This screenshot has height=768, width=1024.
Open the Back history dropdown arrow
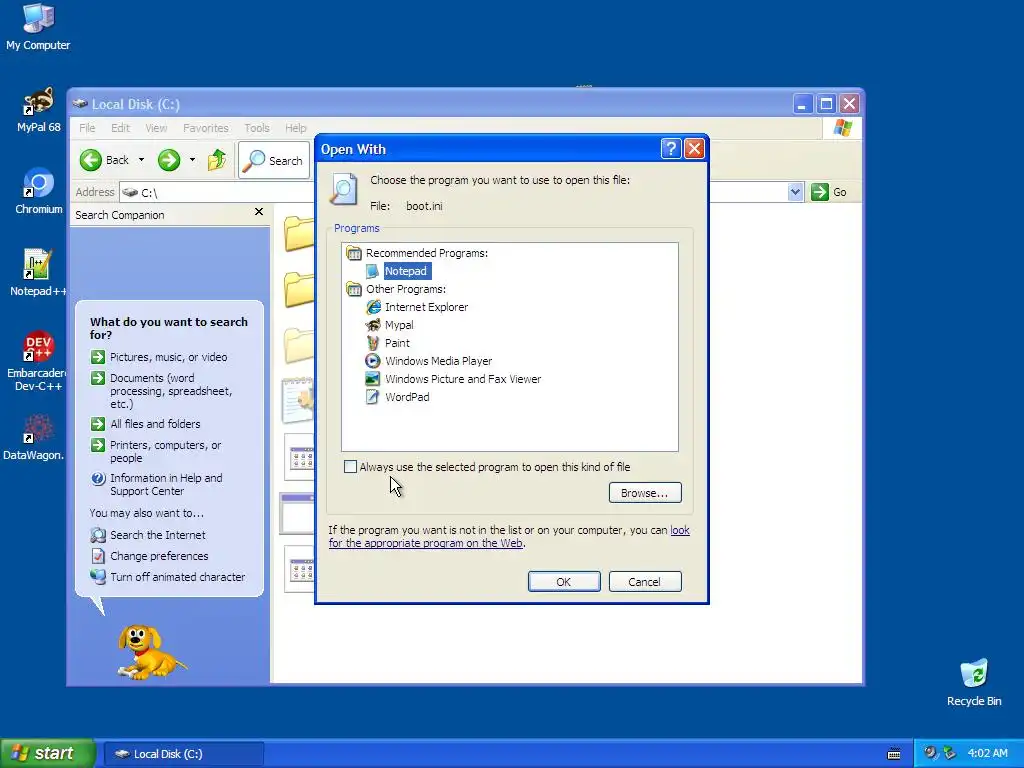[x=141, y=160]
